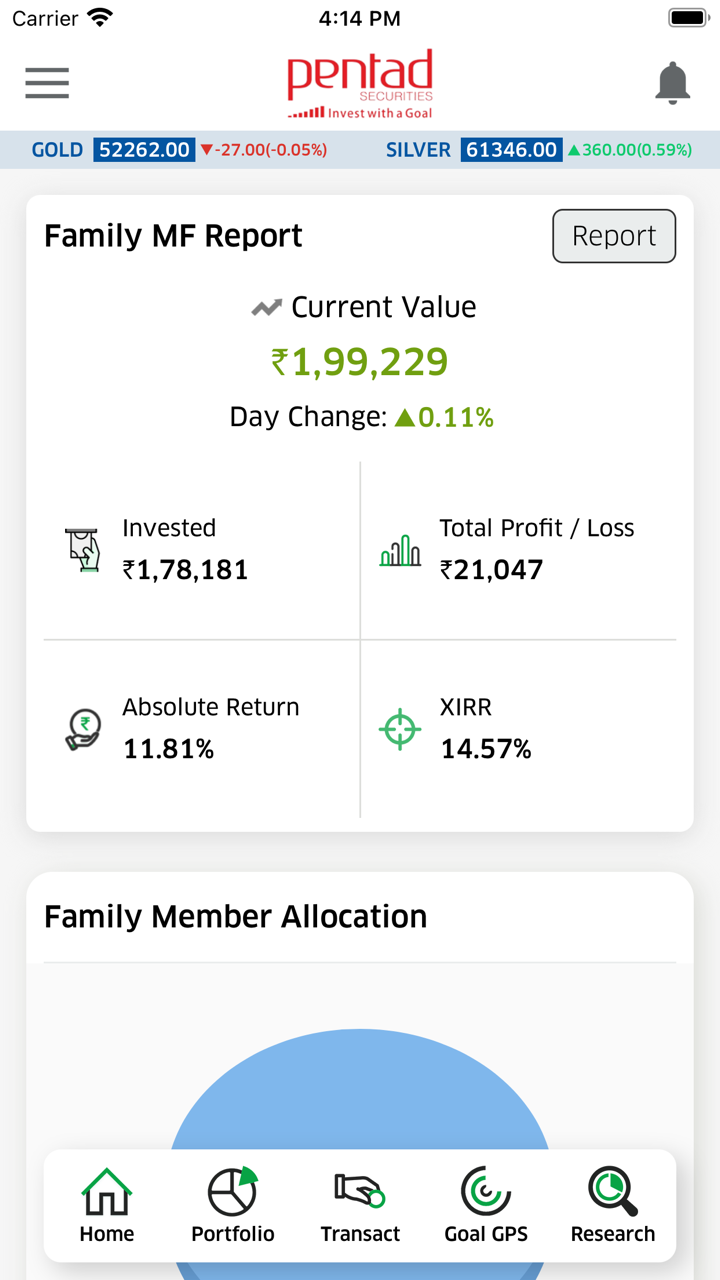Open the Transact tab
This screenshot has width=720, height=1280.
pos(360,1206)
